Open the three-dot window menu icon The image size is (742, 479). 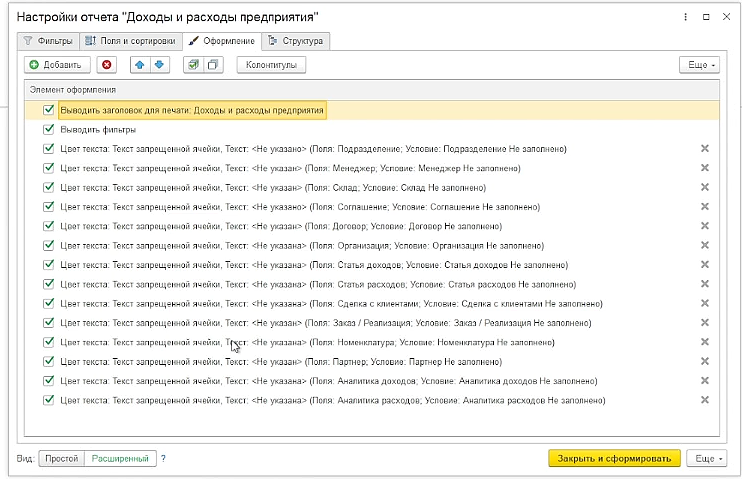(685, 17)
